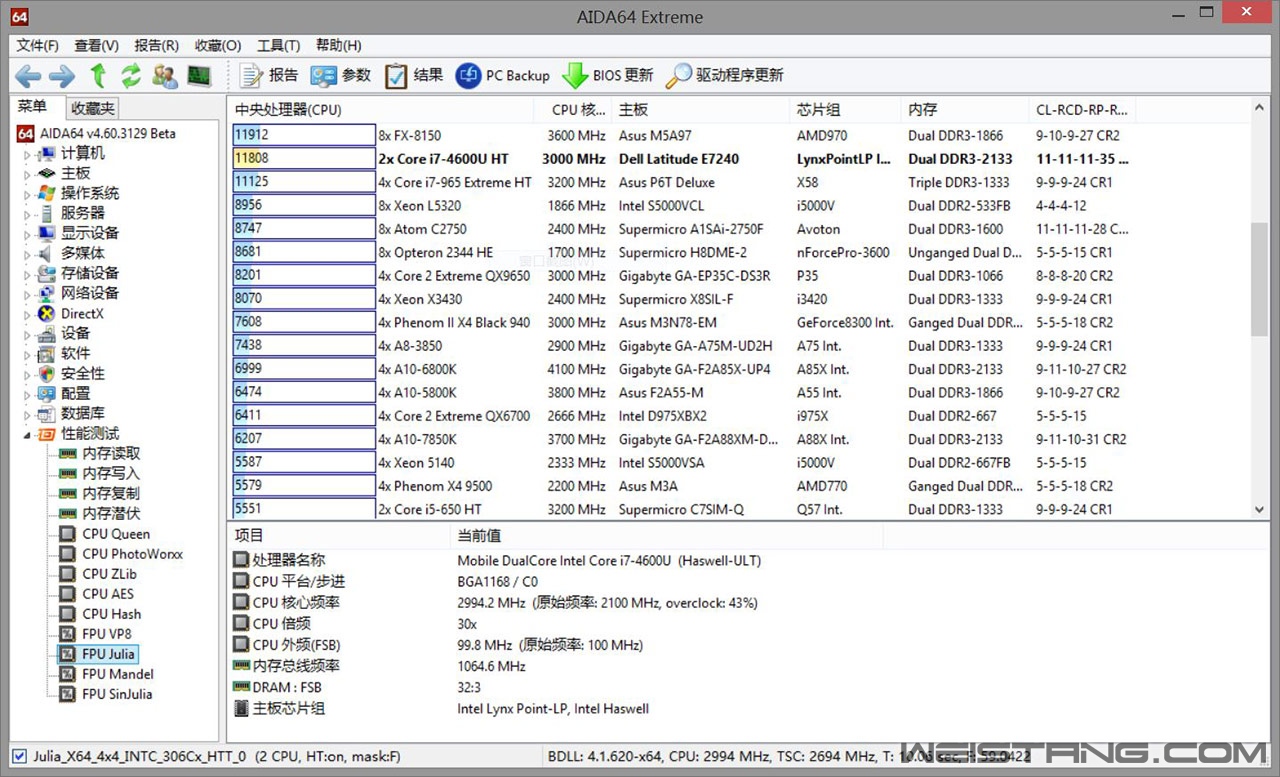1280x777 pixels.
Task: Select the 内存读取 benchmark
Action: coord(110,453)
